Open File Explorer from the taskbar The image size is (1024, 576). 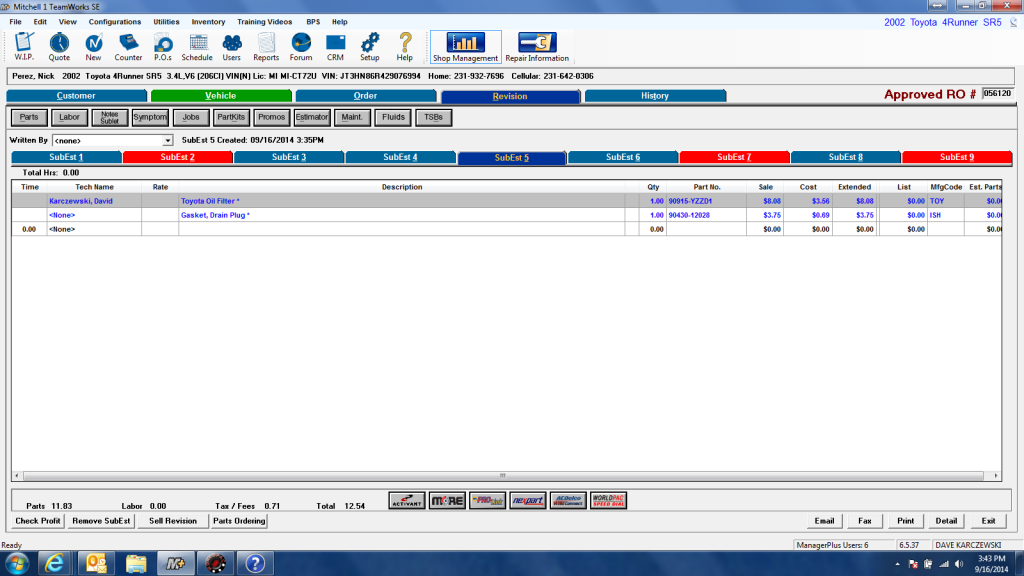click(x=136, y=563)
